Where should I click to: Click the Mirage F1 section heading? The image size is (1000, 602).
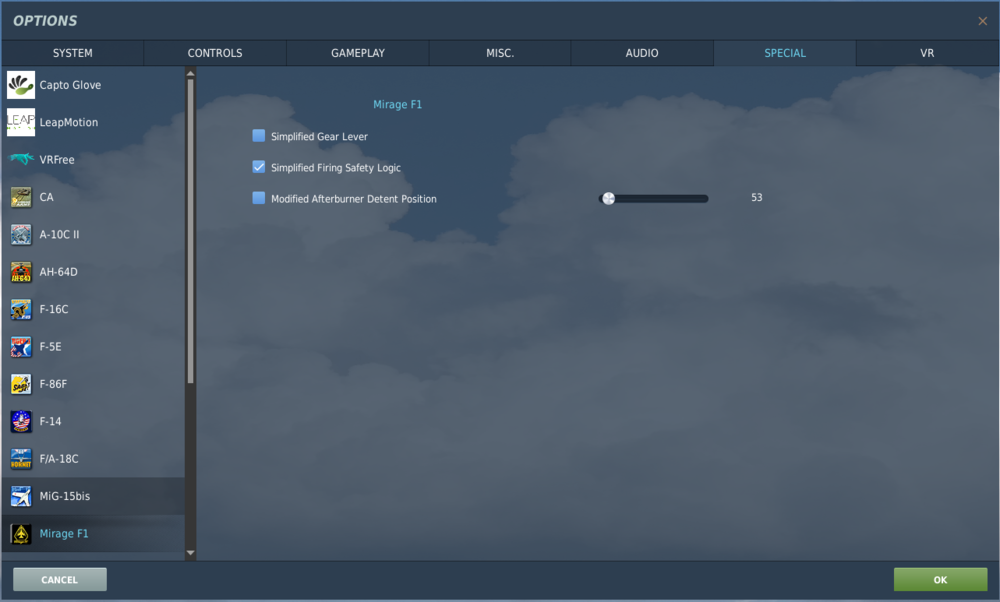pos(397,104)
